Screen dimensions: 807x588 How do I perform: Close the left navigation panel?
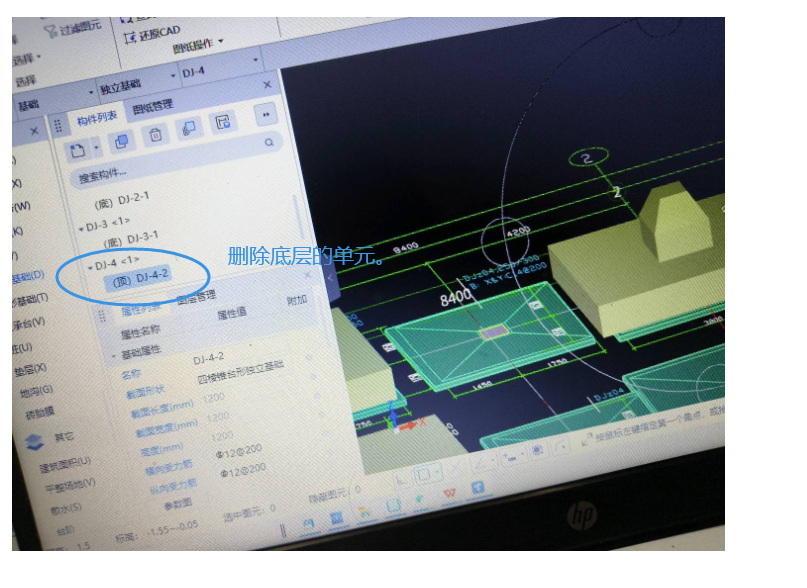pyautogui.click(x=34, y=131)
